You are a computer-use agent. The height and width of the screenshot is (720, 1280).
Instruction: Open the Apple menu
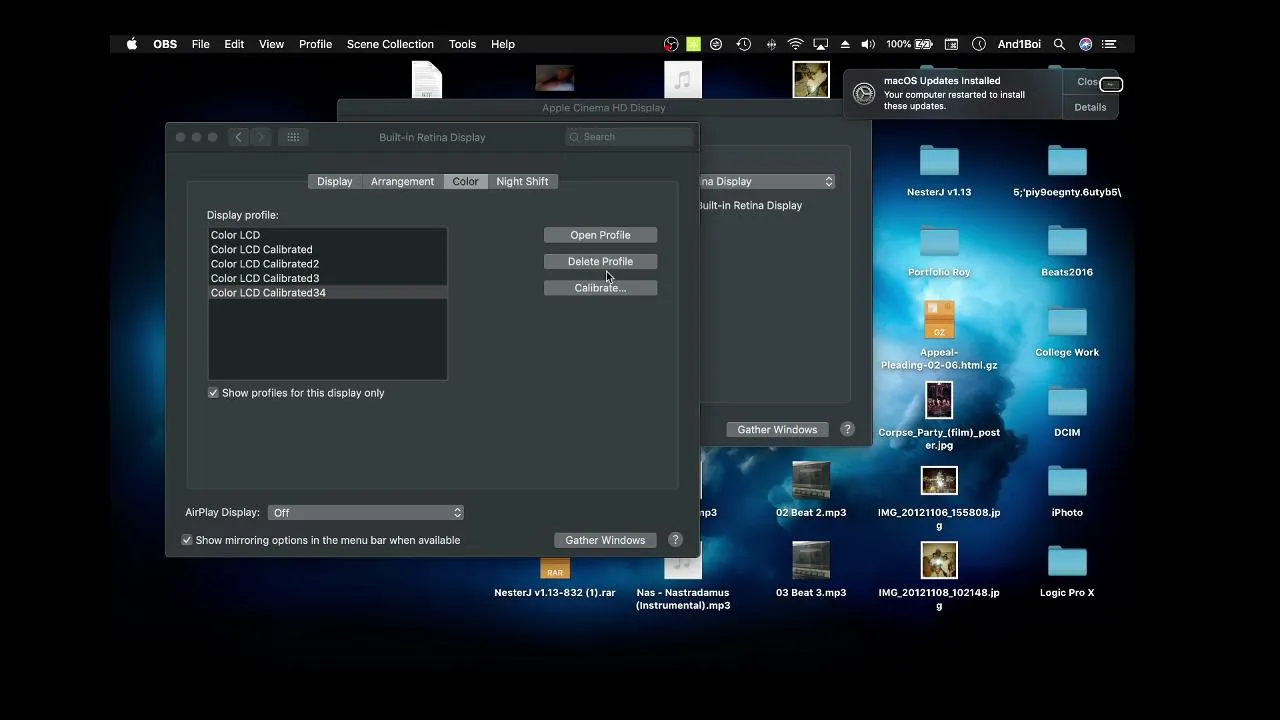click(x=131, y=44)
